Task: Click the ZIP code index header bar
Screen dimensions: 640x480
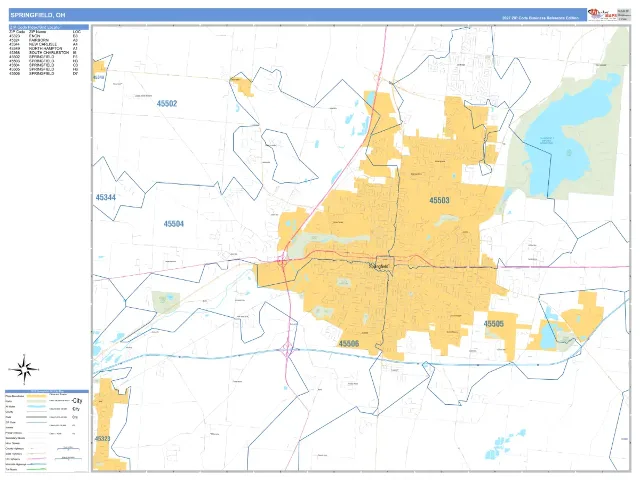Action: 49,27
